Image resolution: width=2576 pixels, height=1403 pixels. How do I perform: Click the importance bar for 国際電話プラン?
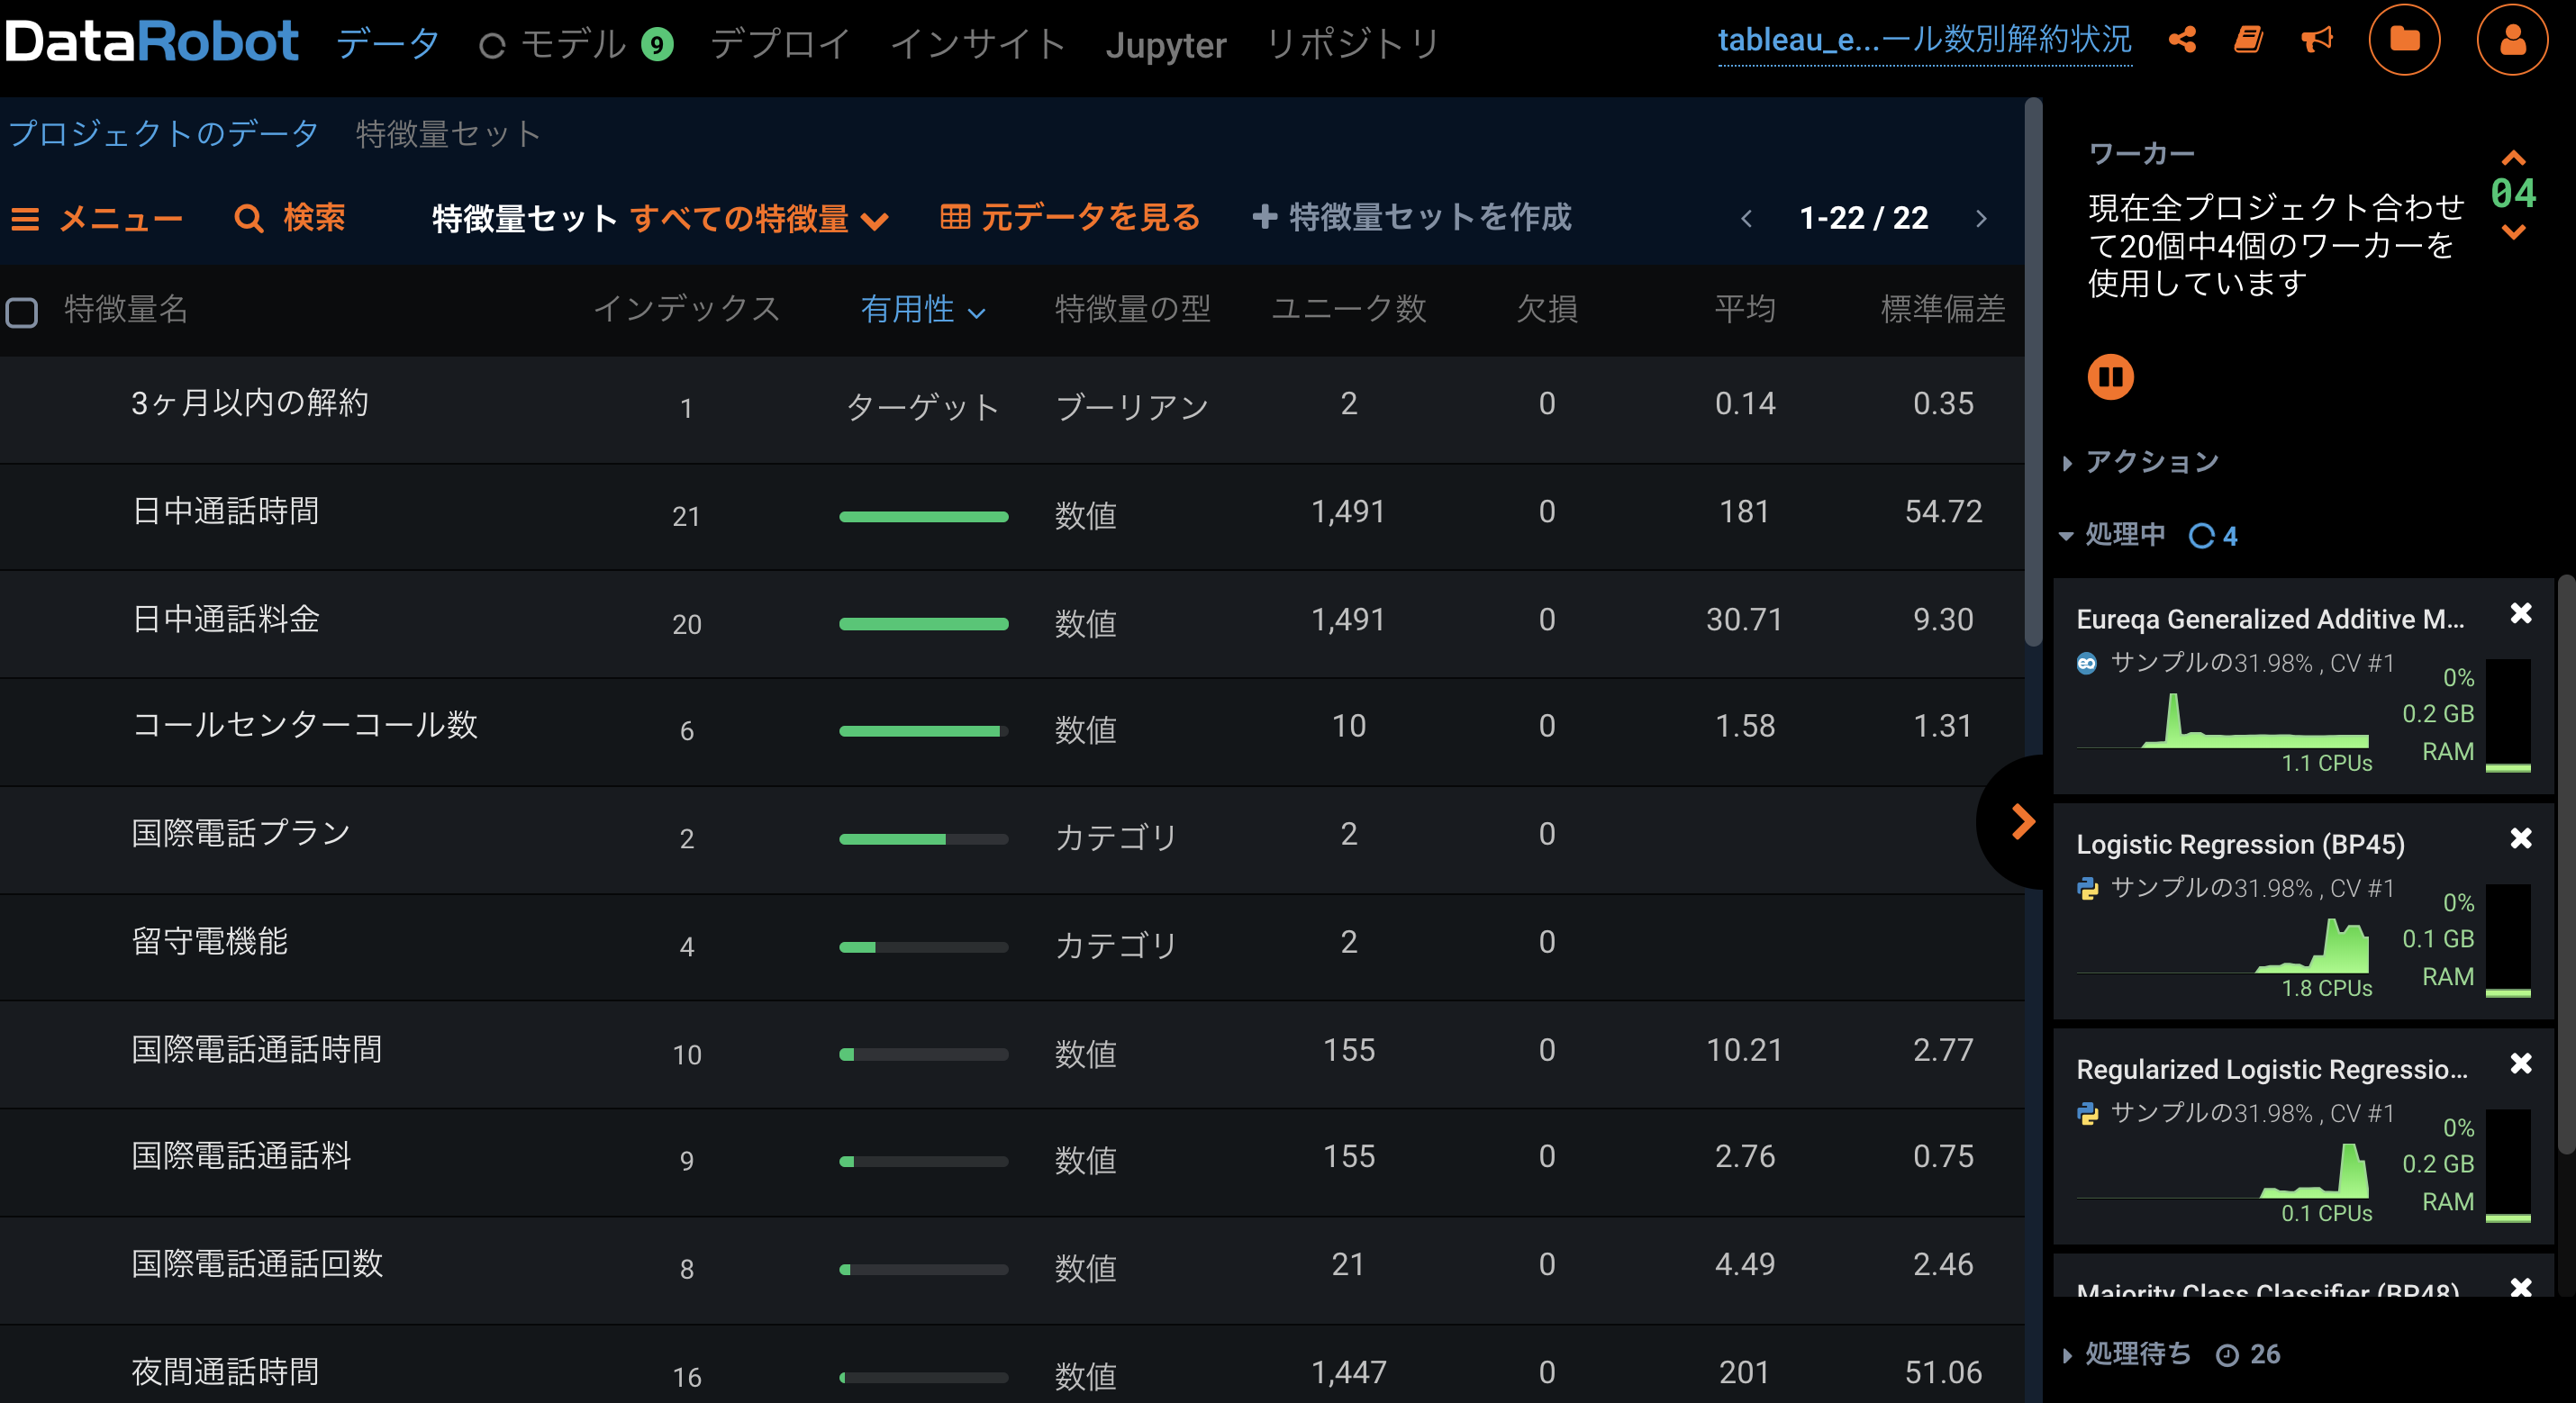click(923, 839)
